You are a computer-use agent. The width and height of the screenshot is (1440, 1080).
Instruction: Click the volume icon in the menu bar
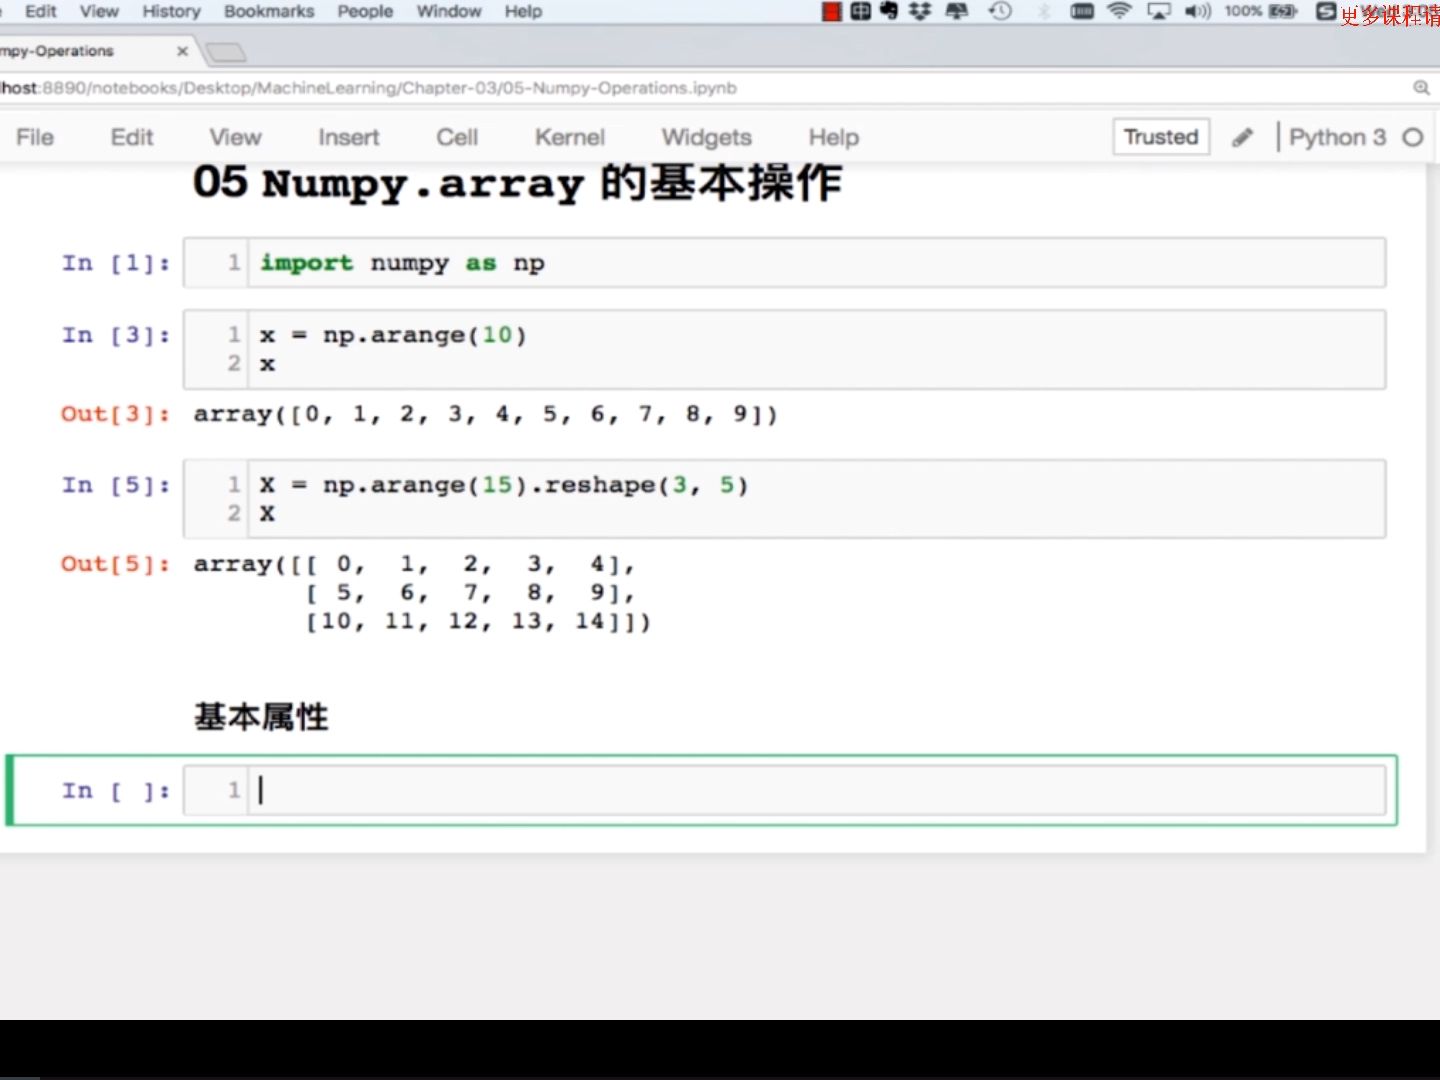1196,11
